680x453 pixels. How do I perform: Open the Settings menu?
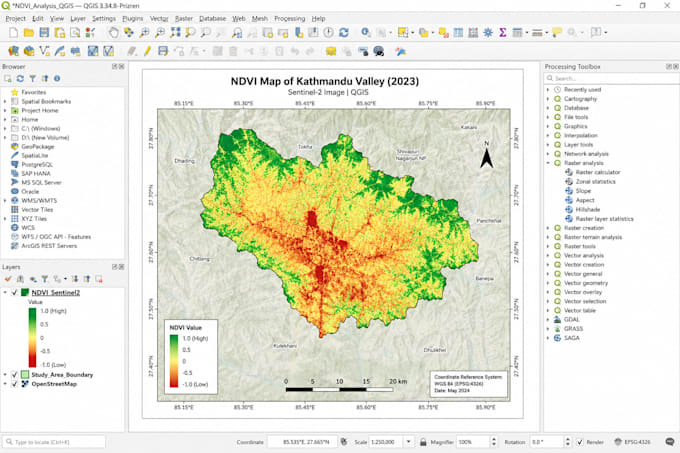(x=104, y=19)
